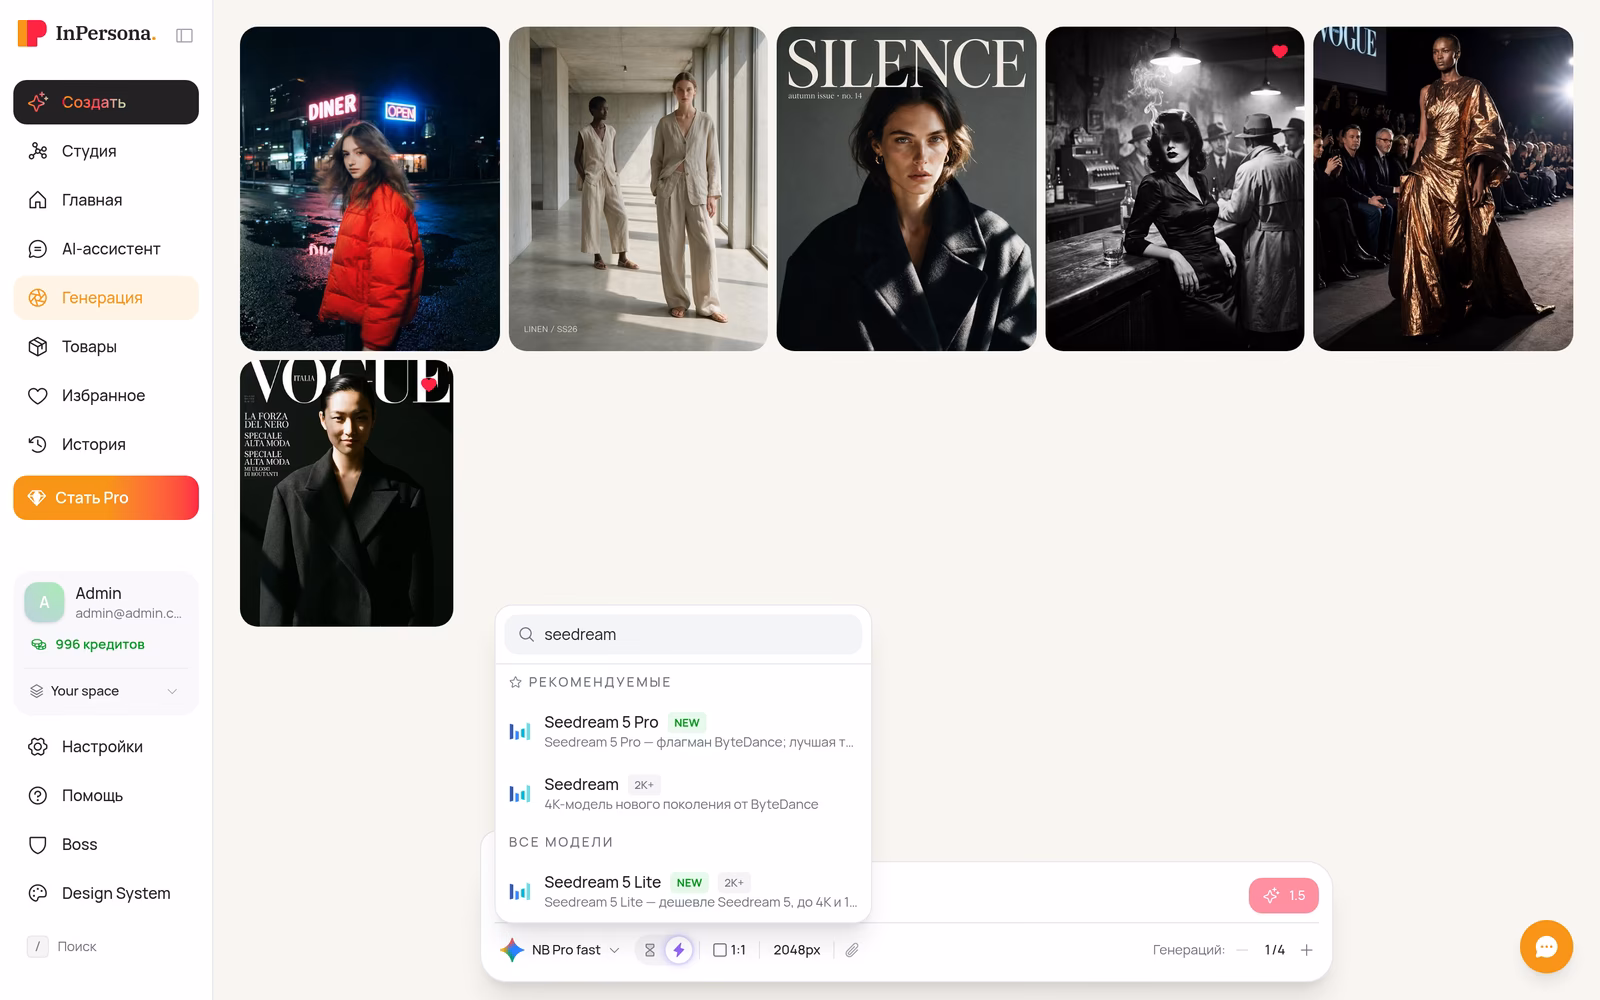Click the InPersona logo

point(87,33)
